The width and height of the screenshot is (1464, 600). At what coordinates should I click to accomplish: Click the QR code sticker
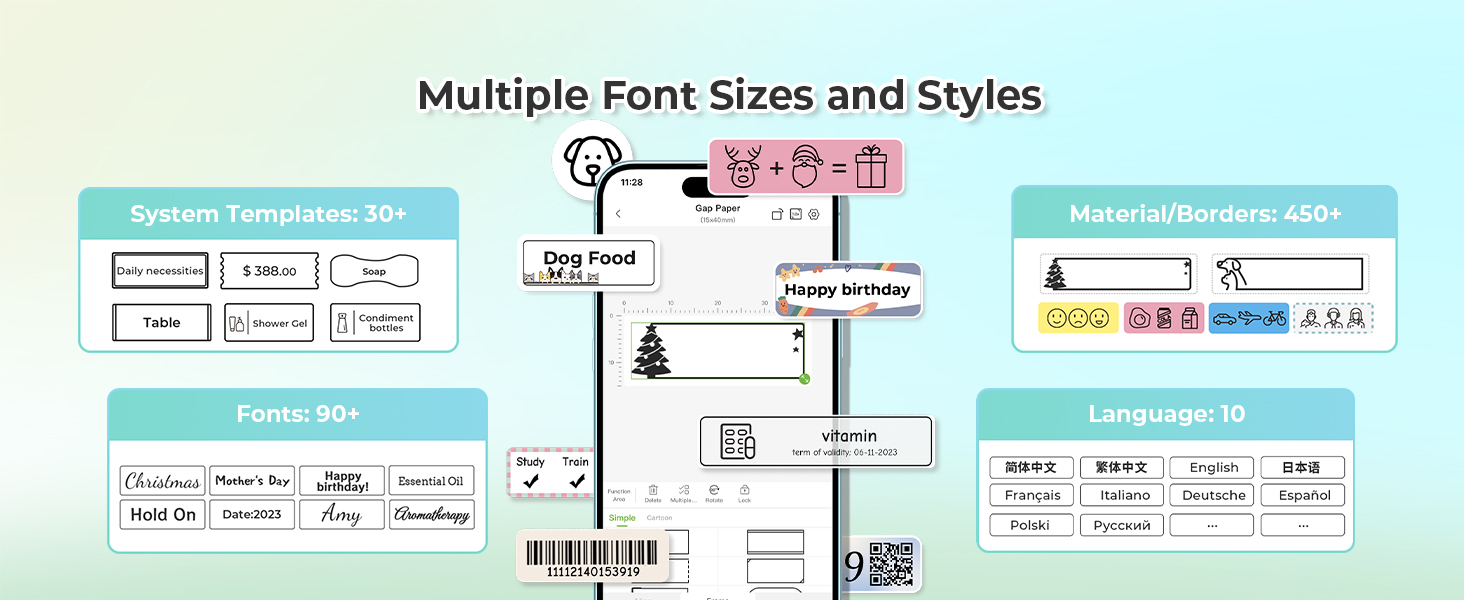point(891,564)
